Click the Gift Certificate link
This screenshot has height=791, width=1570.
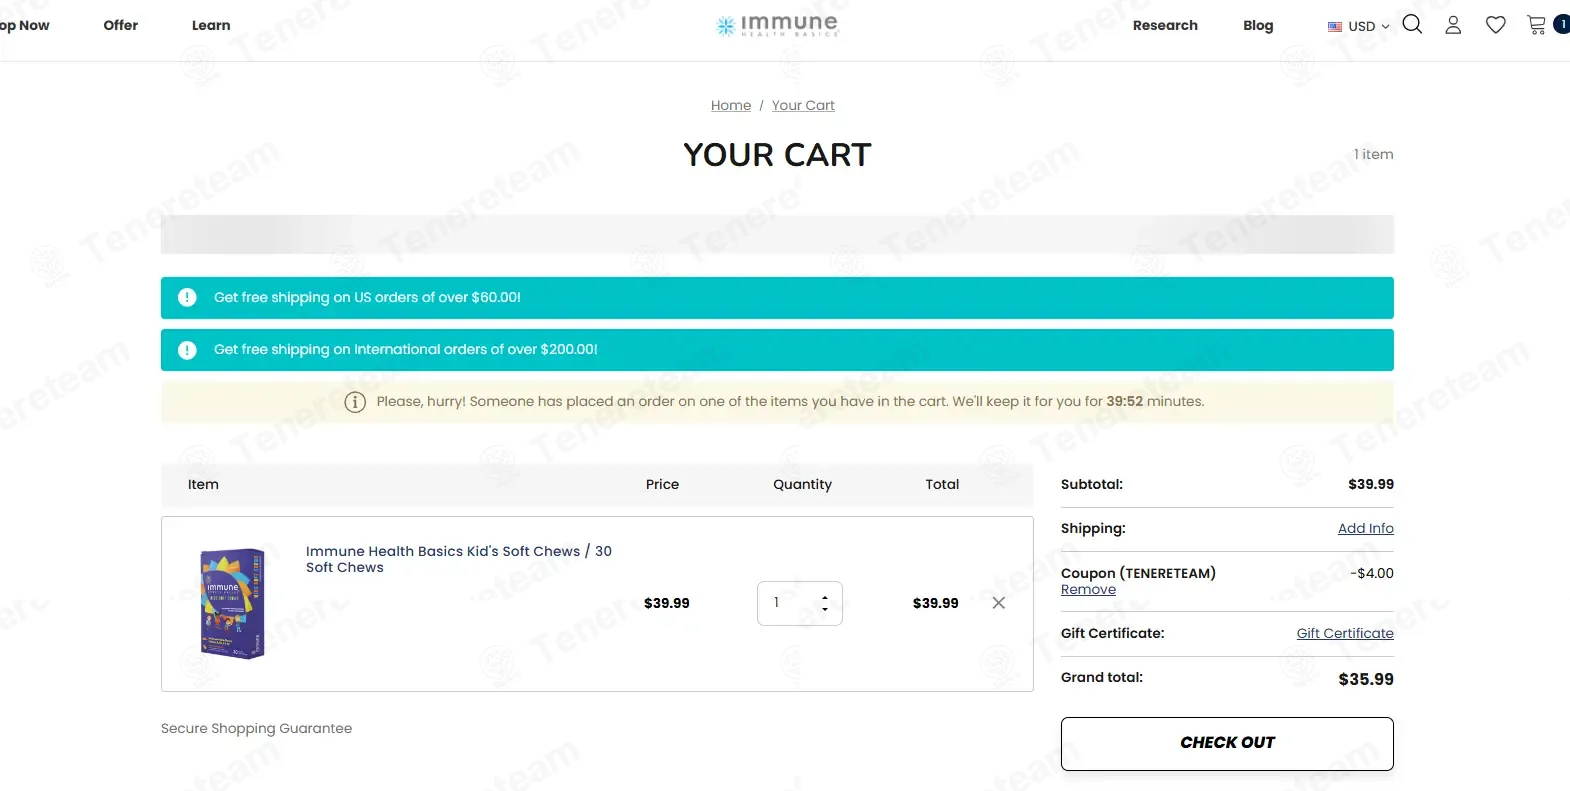click(1345, 633)
